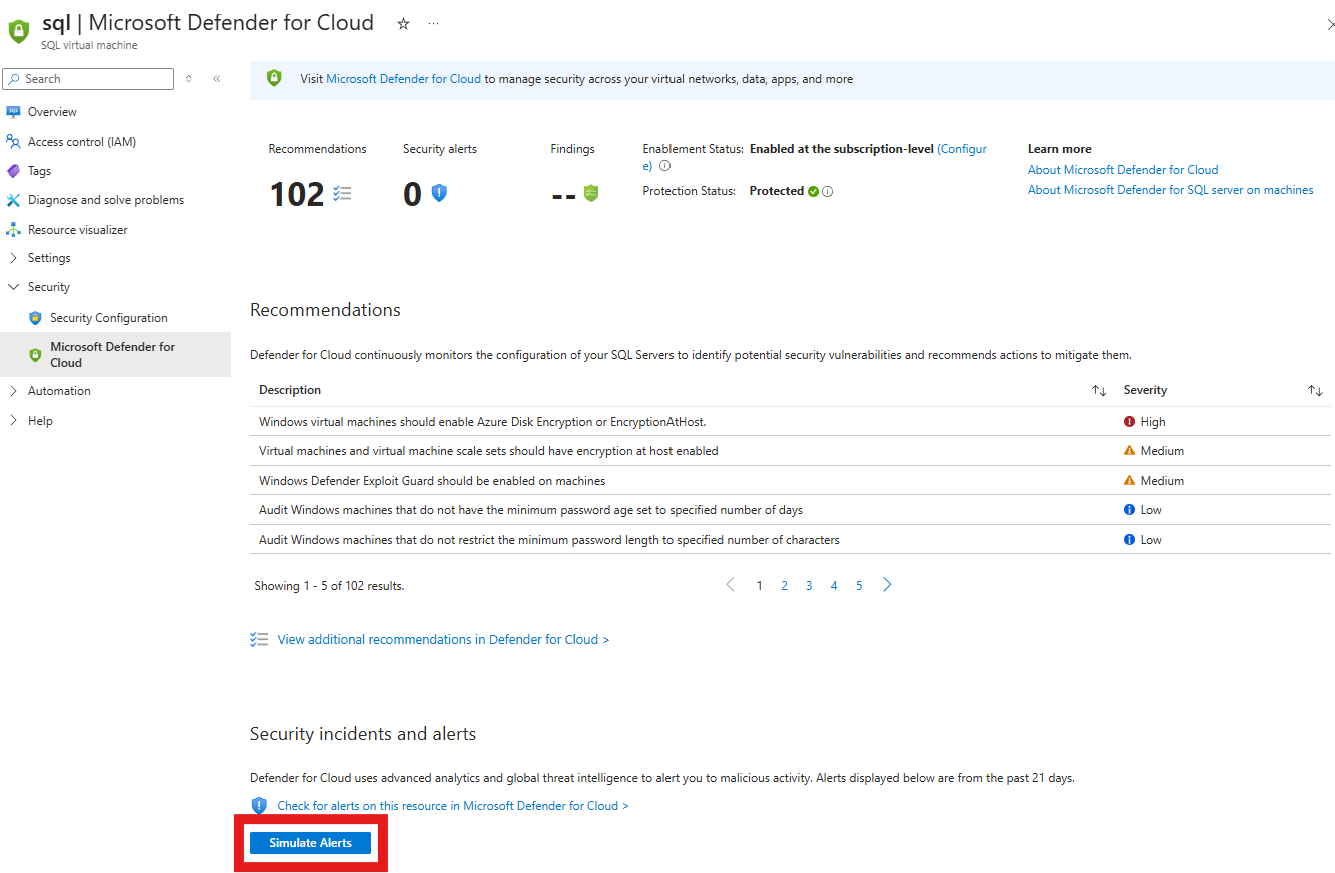The image size is (1335, 873).
Task: Click the orange Medium icon in encryption at host row
Action: click(1130, 451)
